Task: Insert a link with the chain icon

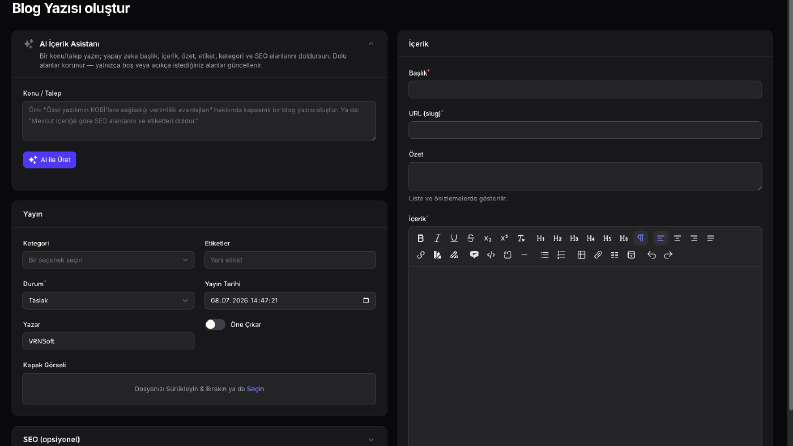Action: [420, 255]
